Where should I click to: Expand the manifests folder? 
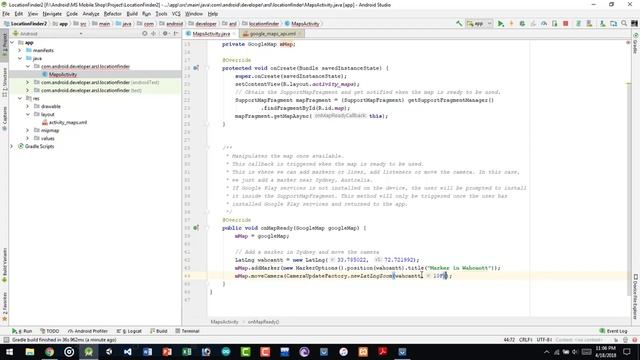click(x=20, y=51)
